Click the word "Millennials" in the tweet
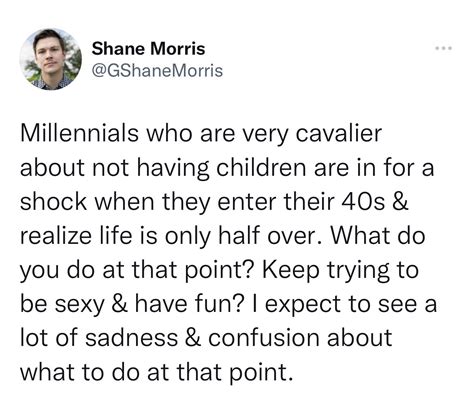This screenshot has height=414, width=474. pyautogui.click(x=79, y=133)
